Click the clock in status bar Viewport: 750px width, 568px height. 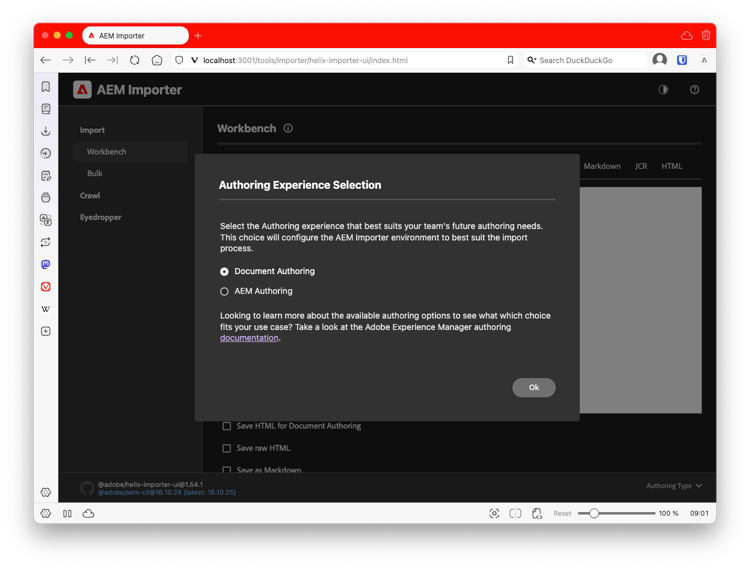699,513
